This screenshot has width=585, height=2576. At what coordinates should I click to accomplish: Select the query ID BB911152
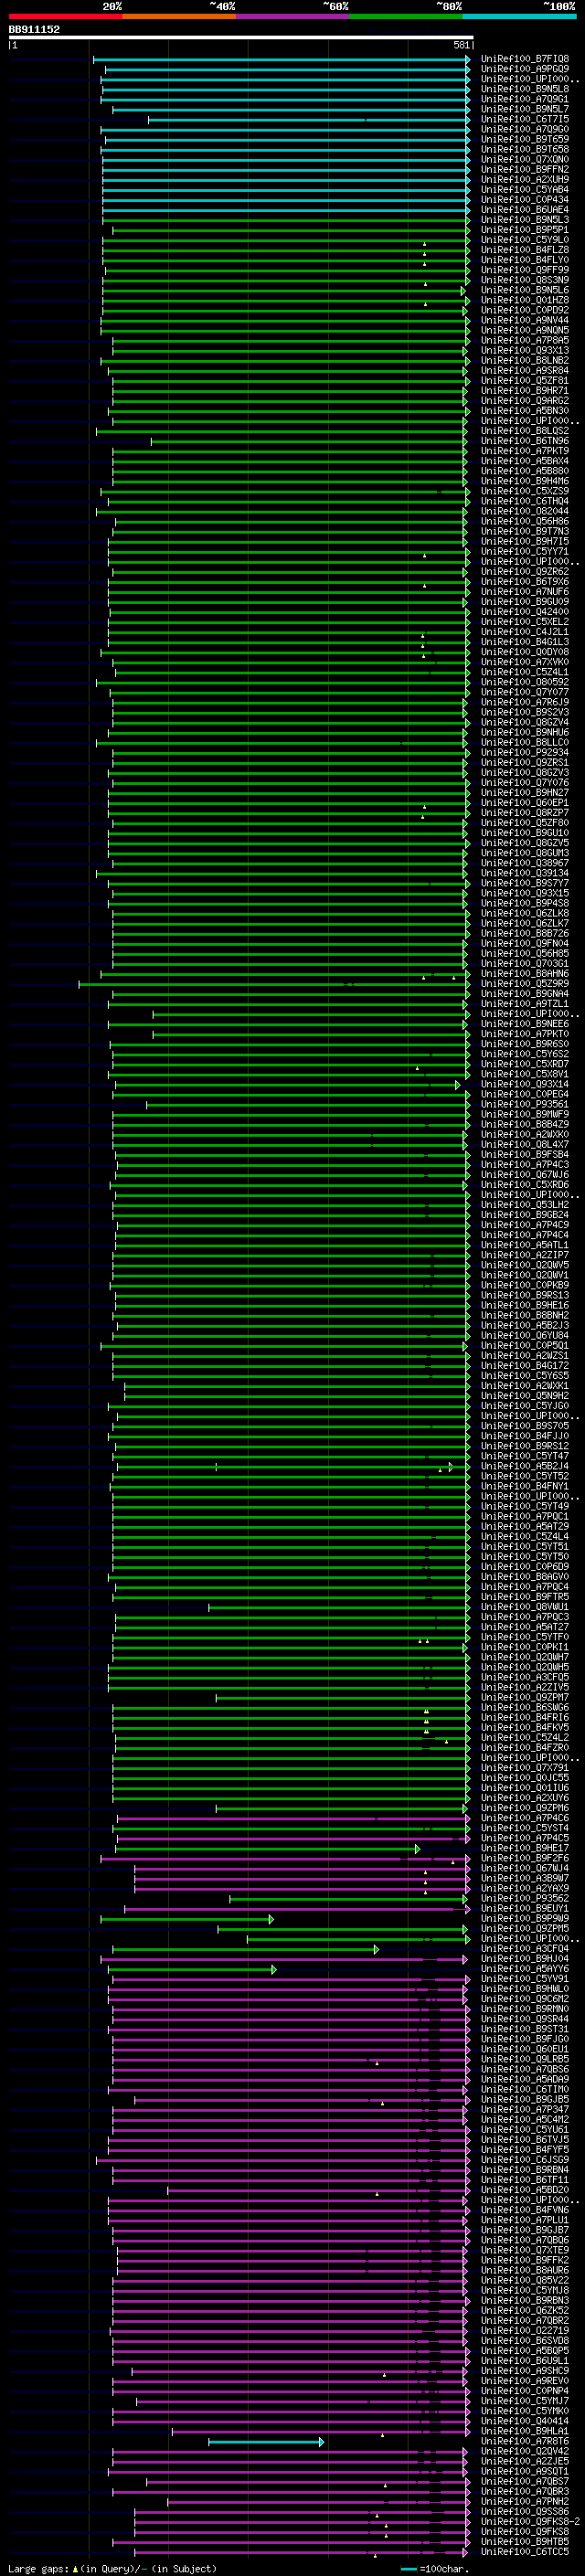point(34,30)
